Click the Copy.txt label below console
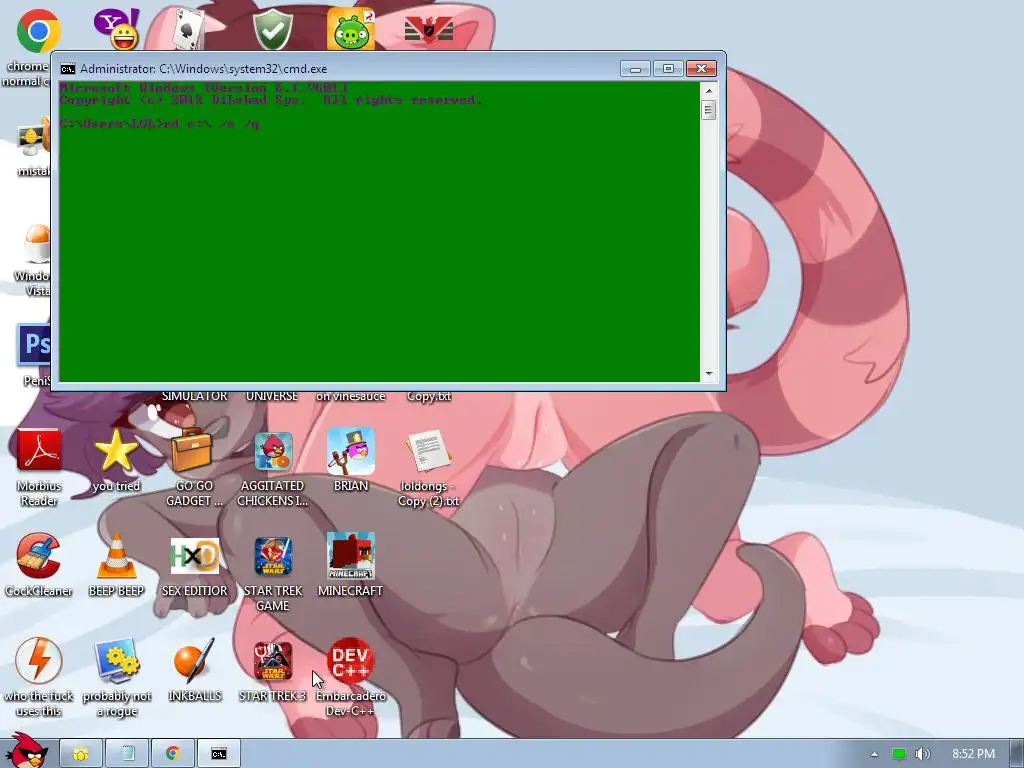This screenshot has width=1024, height=768. tap(428, 396)
